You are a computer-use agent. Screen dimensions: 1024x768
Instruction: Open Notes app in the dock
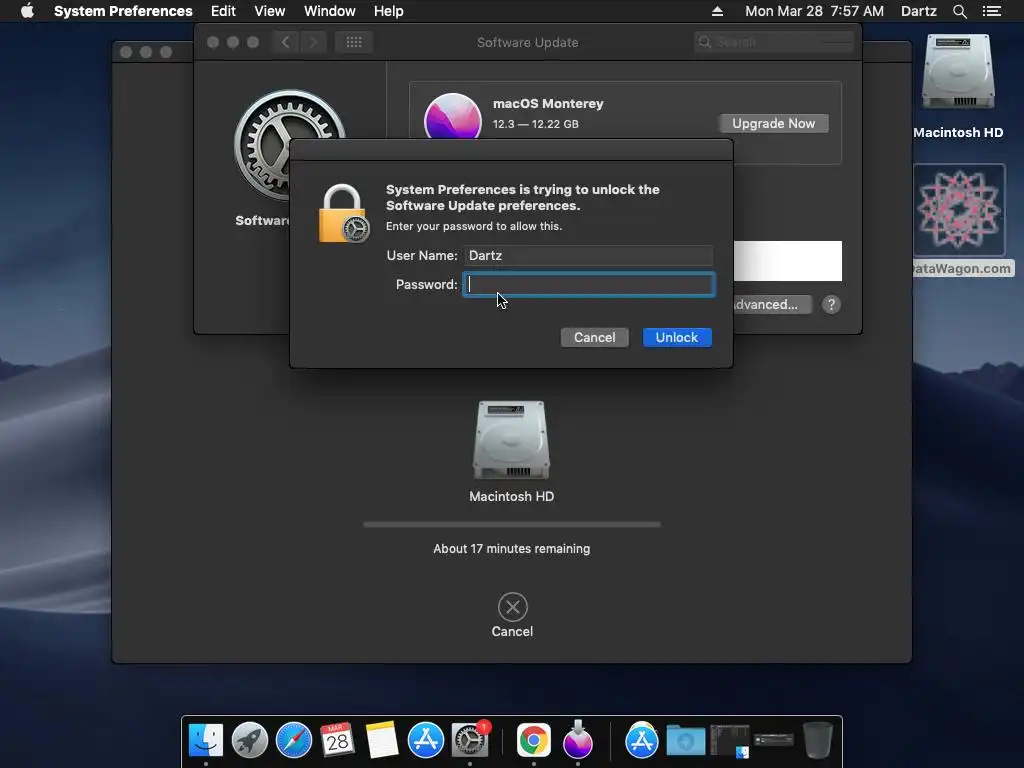pyautogui.click(x=382, y=740)
